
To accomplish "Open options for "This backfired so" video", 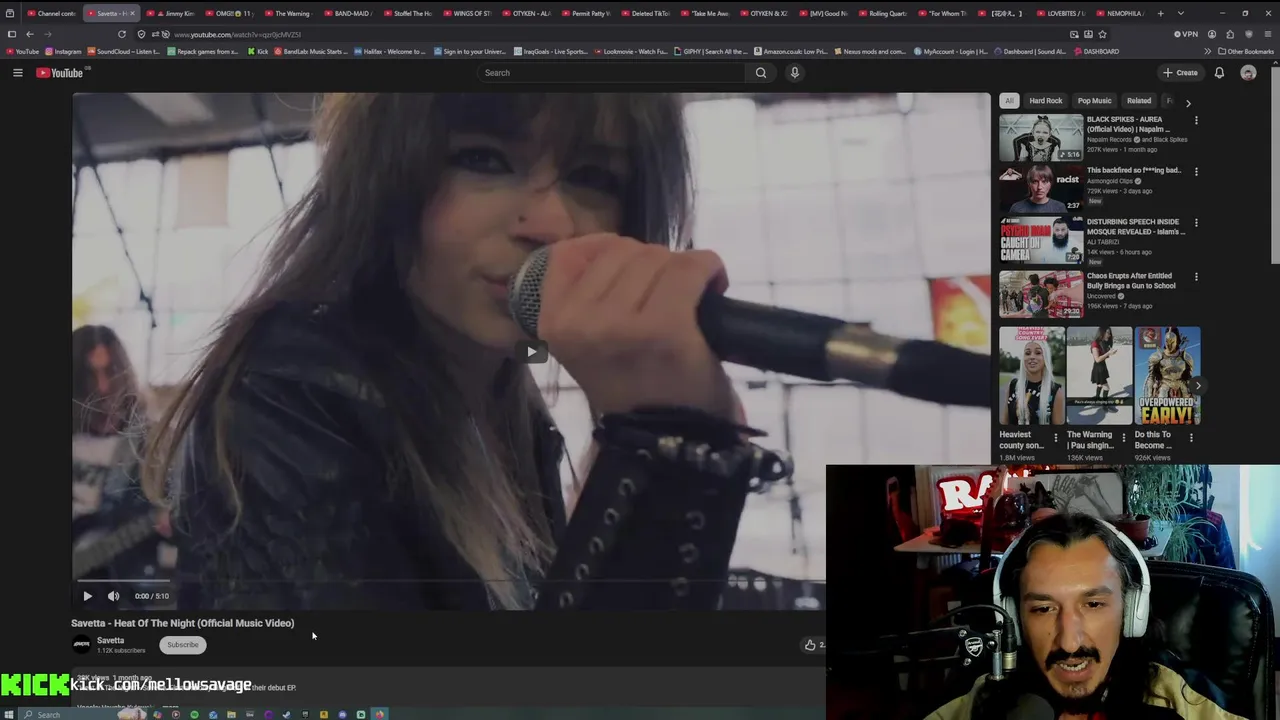I will coord(1196,171).
